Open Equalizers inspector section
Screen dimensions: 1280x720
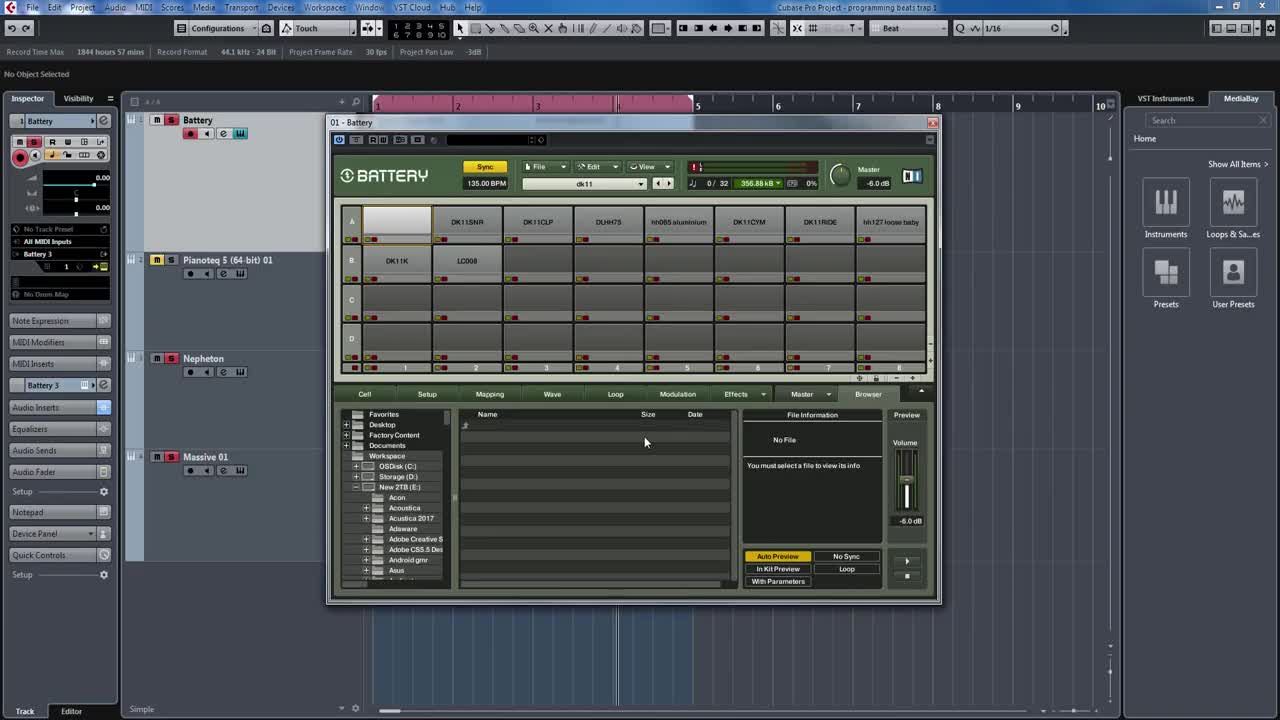pyautogui.click(x=60, y=429)
